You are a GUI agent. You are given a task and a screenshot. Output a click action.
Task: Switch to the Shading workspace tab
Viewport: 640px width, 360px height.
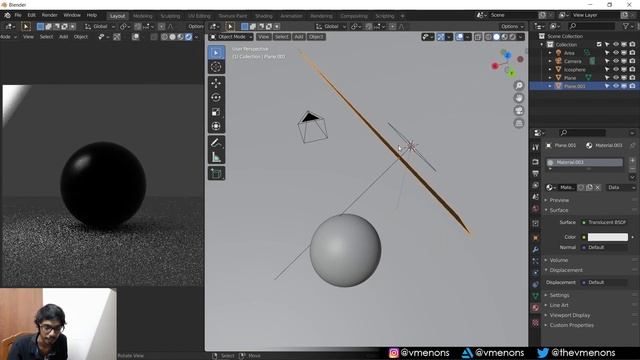264,16
